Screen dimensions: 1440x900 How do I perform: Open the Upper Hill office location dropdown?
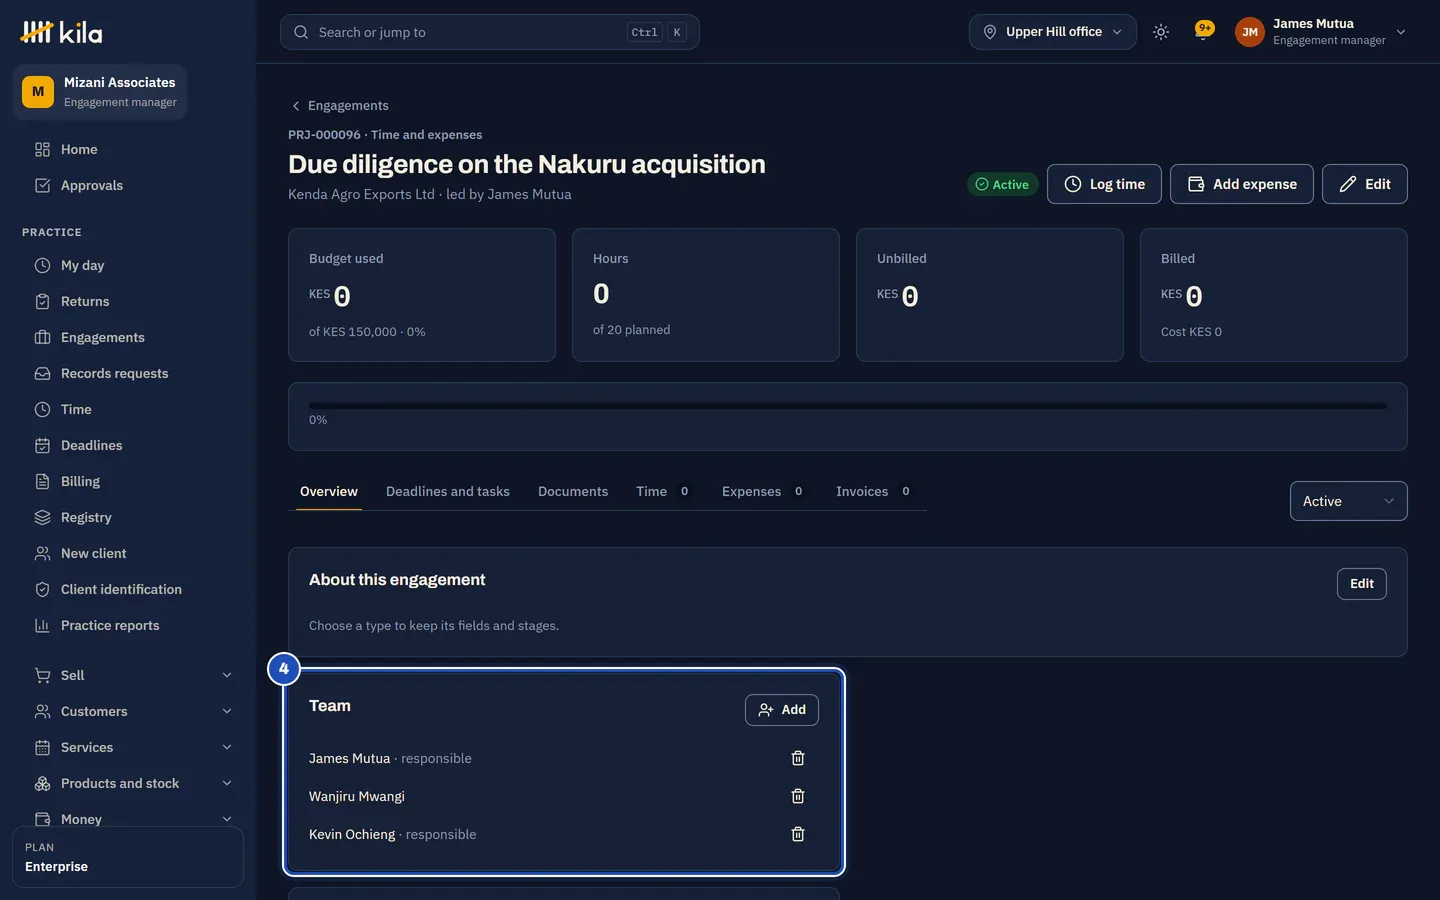click(x=1052, y=32)
